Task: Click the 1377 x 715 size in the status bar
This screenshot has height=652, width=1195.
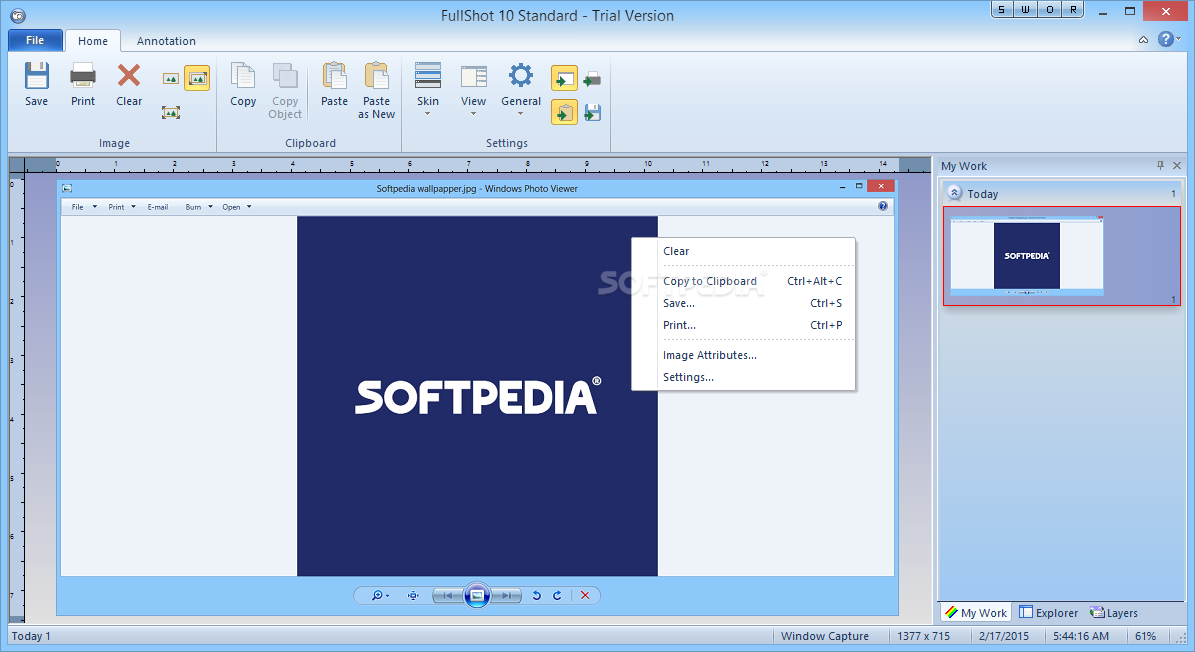Action: [924, 636]
